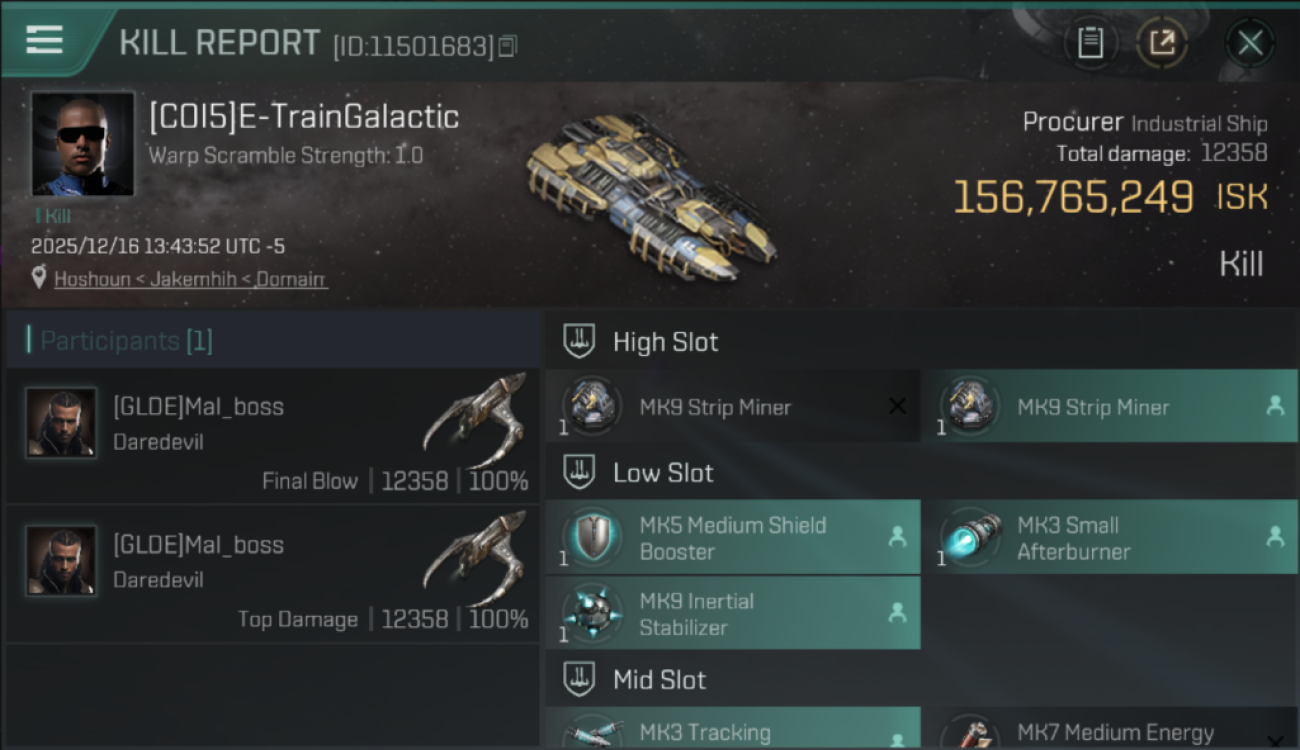Open the Domain region link
The image size is (1300, 750).
point(291,279)
